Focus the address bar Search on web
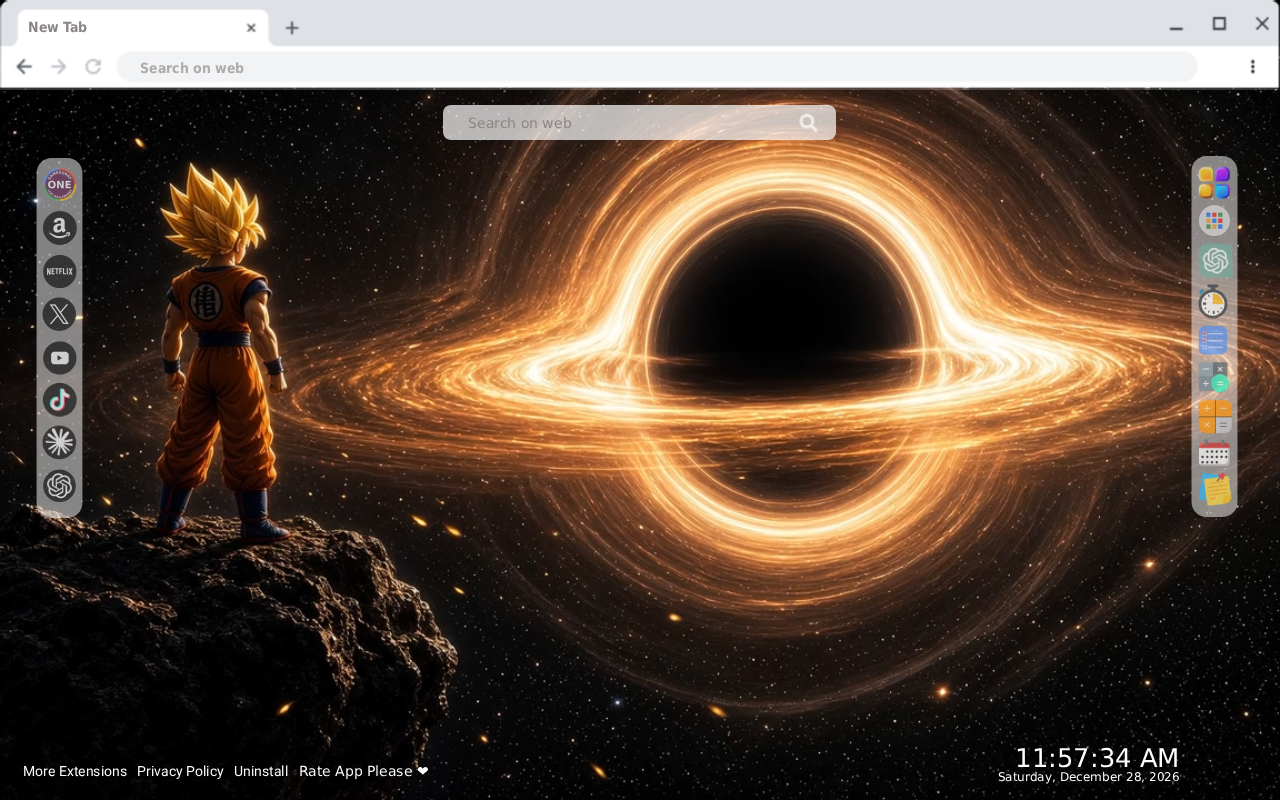Viewport: 1280px width, 800px height. tap(657, 67)
